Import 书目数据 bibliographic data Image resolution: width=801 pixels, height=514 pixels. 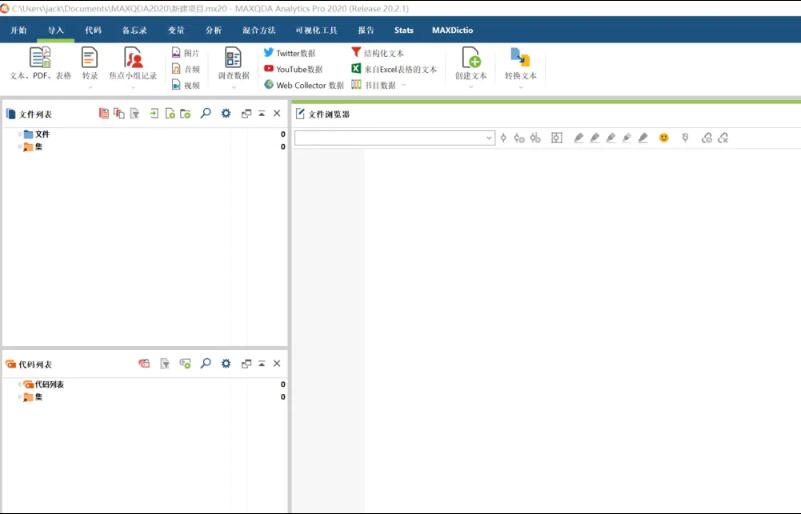tap(373, 85)
